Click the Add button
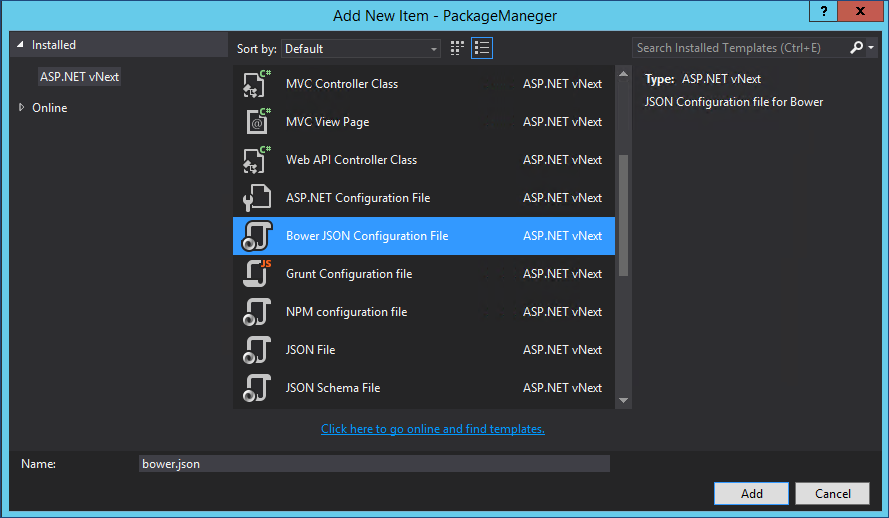The width and height of the screenshot is (889, 518). [x=751, y=494]
